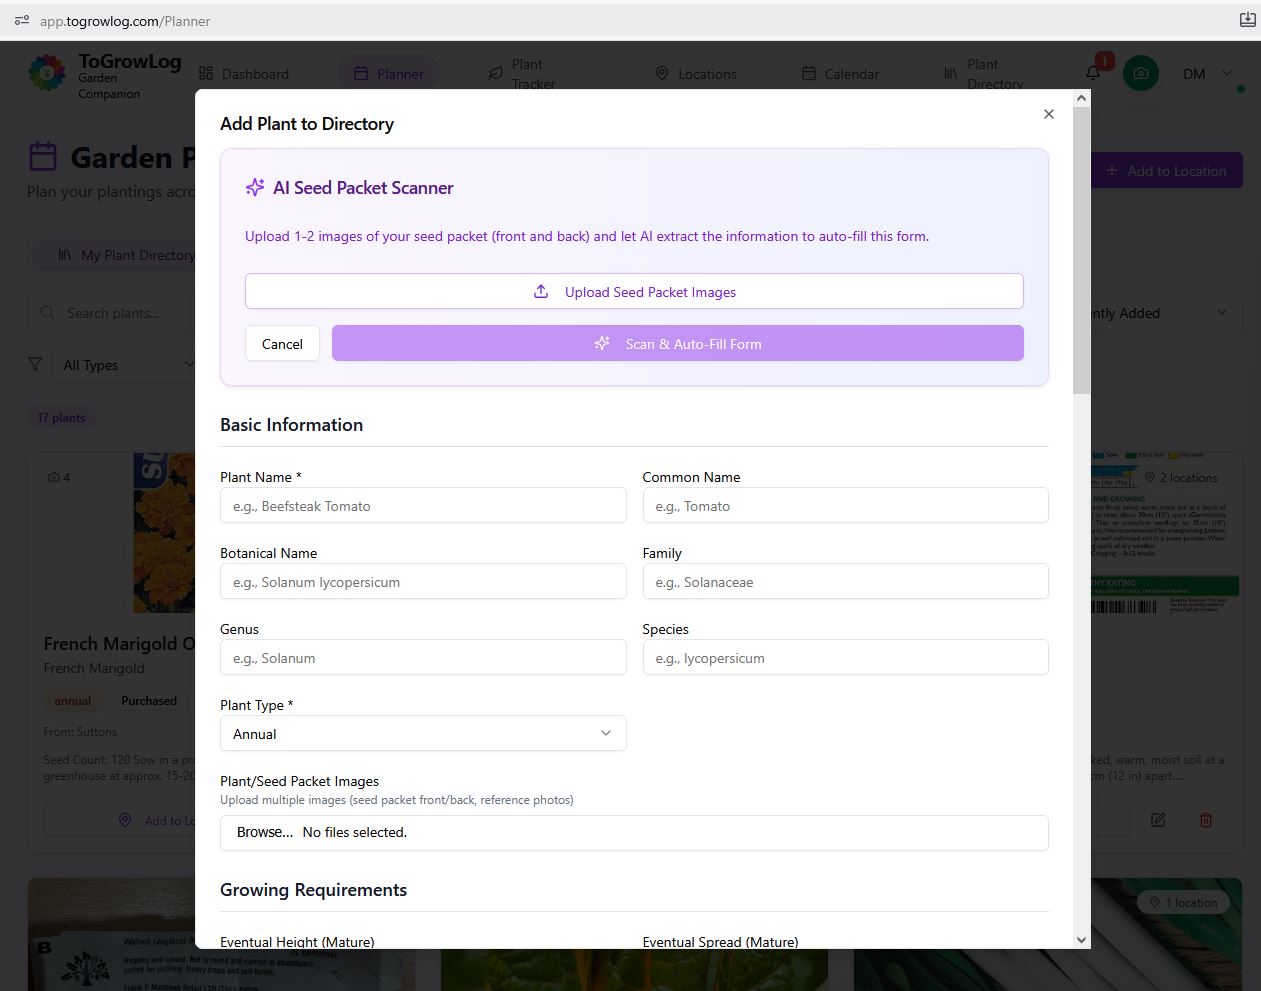Open the Plant Type dropdown
This screenshot has height=991, width=1261.
pyautogui.click(x=423, y=733)
